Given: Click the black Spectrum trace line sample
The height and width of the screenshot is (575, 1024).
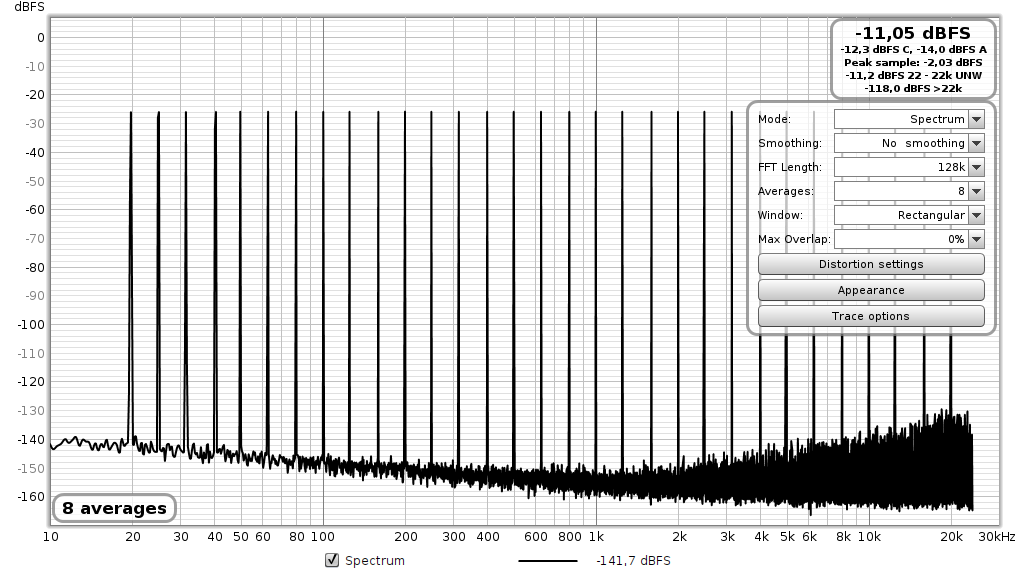Looking at the screenshot, I should click(548, 561).
